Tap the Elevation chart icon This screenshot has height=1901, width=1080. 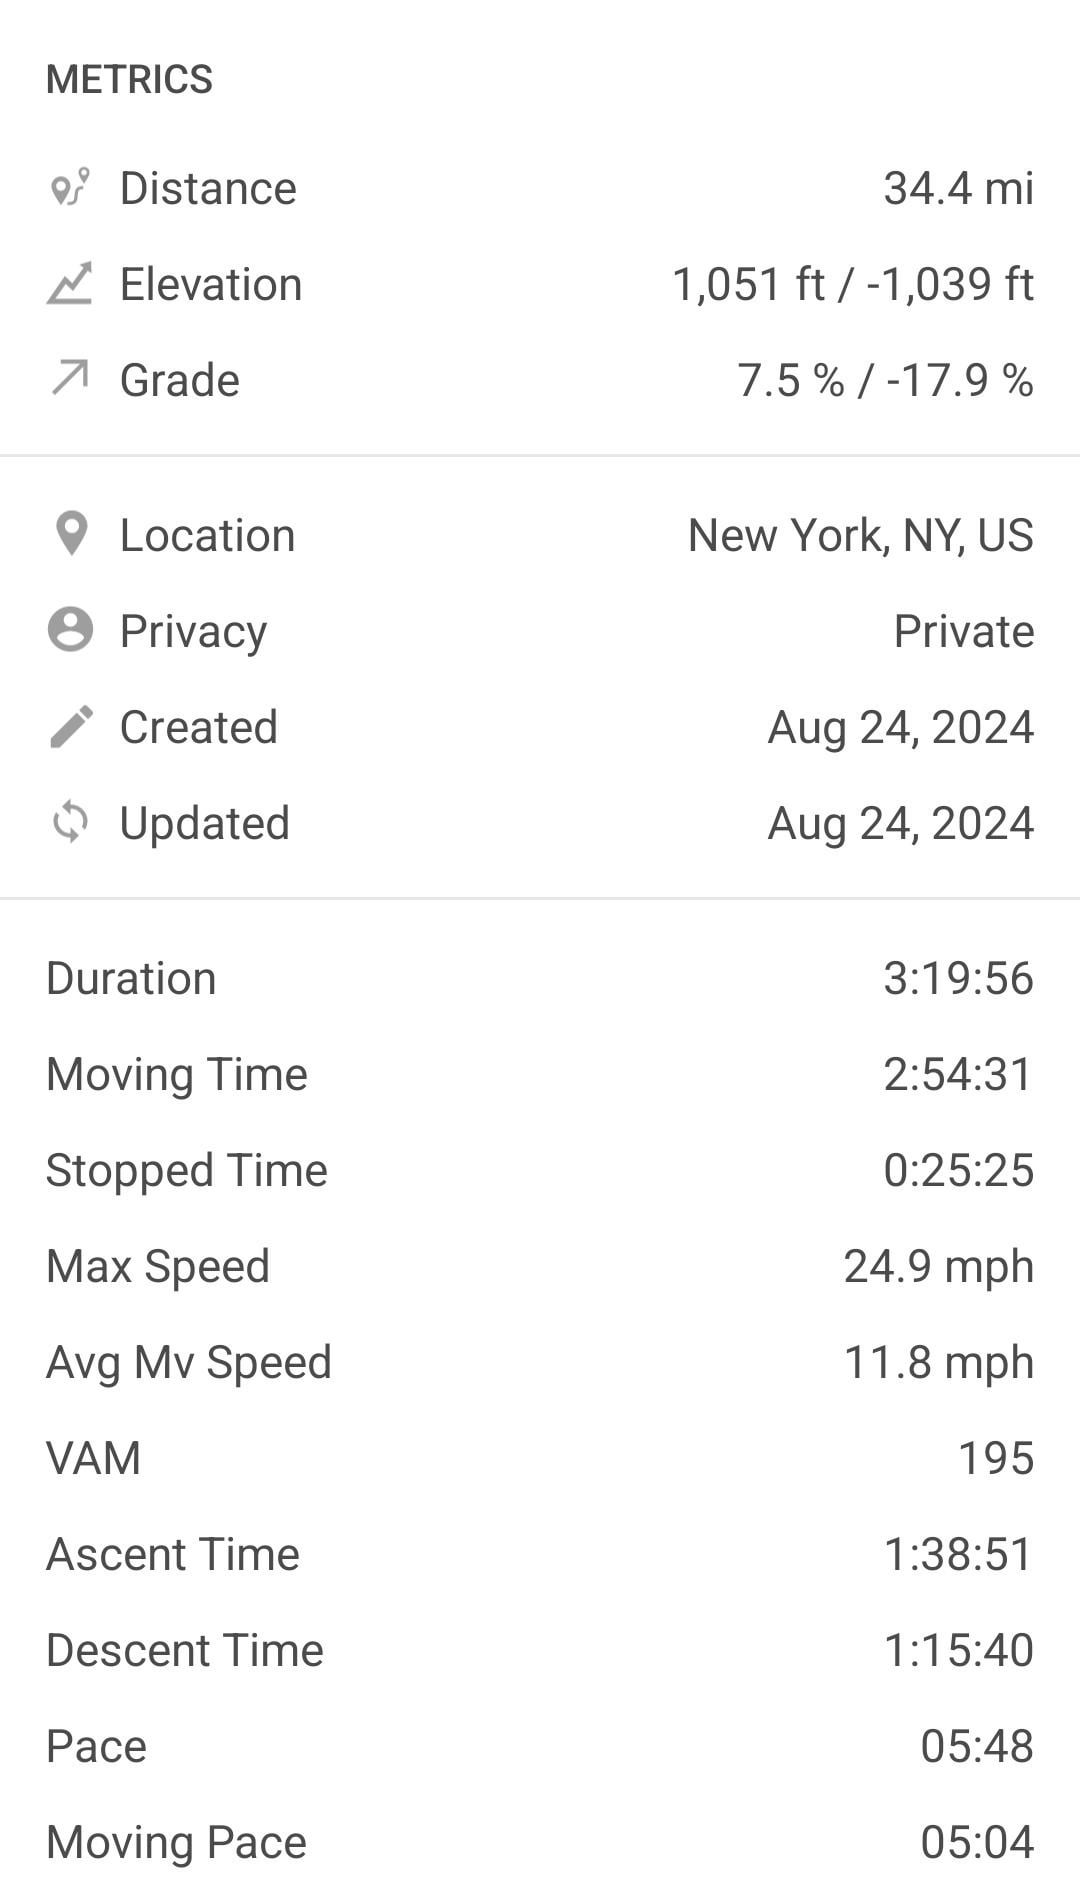tap(70, 284)
